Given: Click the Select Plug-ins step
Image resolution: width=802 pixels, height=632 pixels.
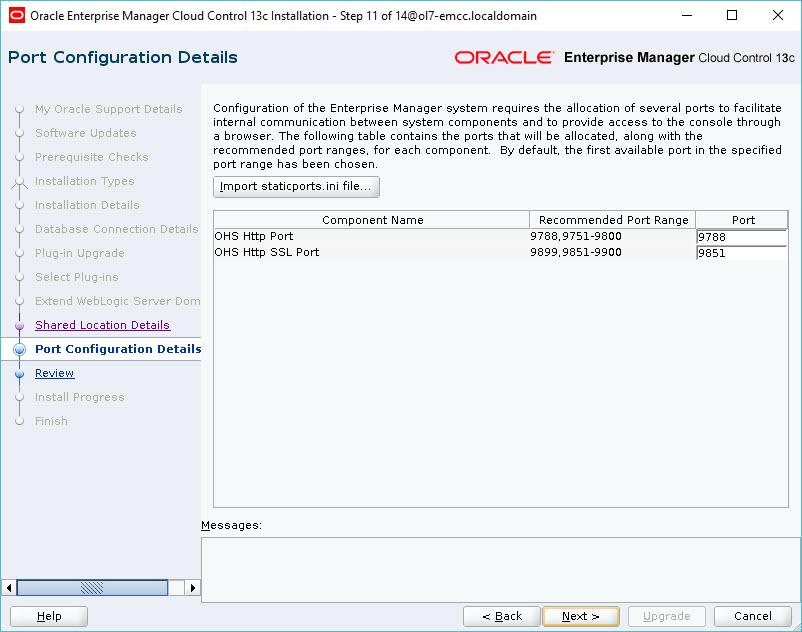Looking at the screenshot, I should (x=77, y=278).
